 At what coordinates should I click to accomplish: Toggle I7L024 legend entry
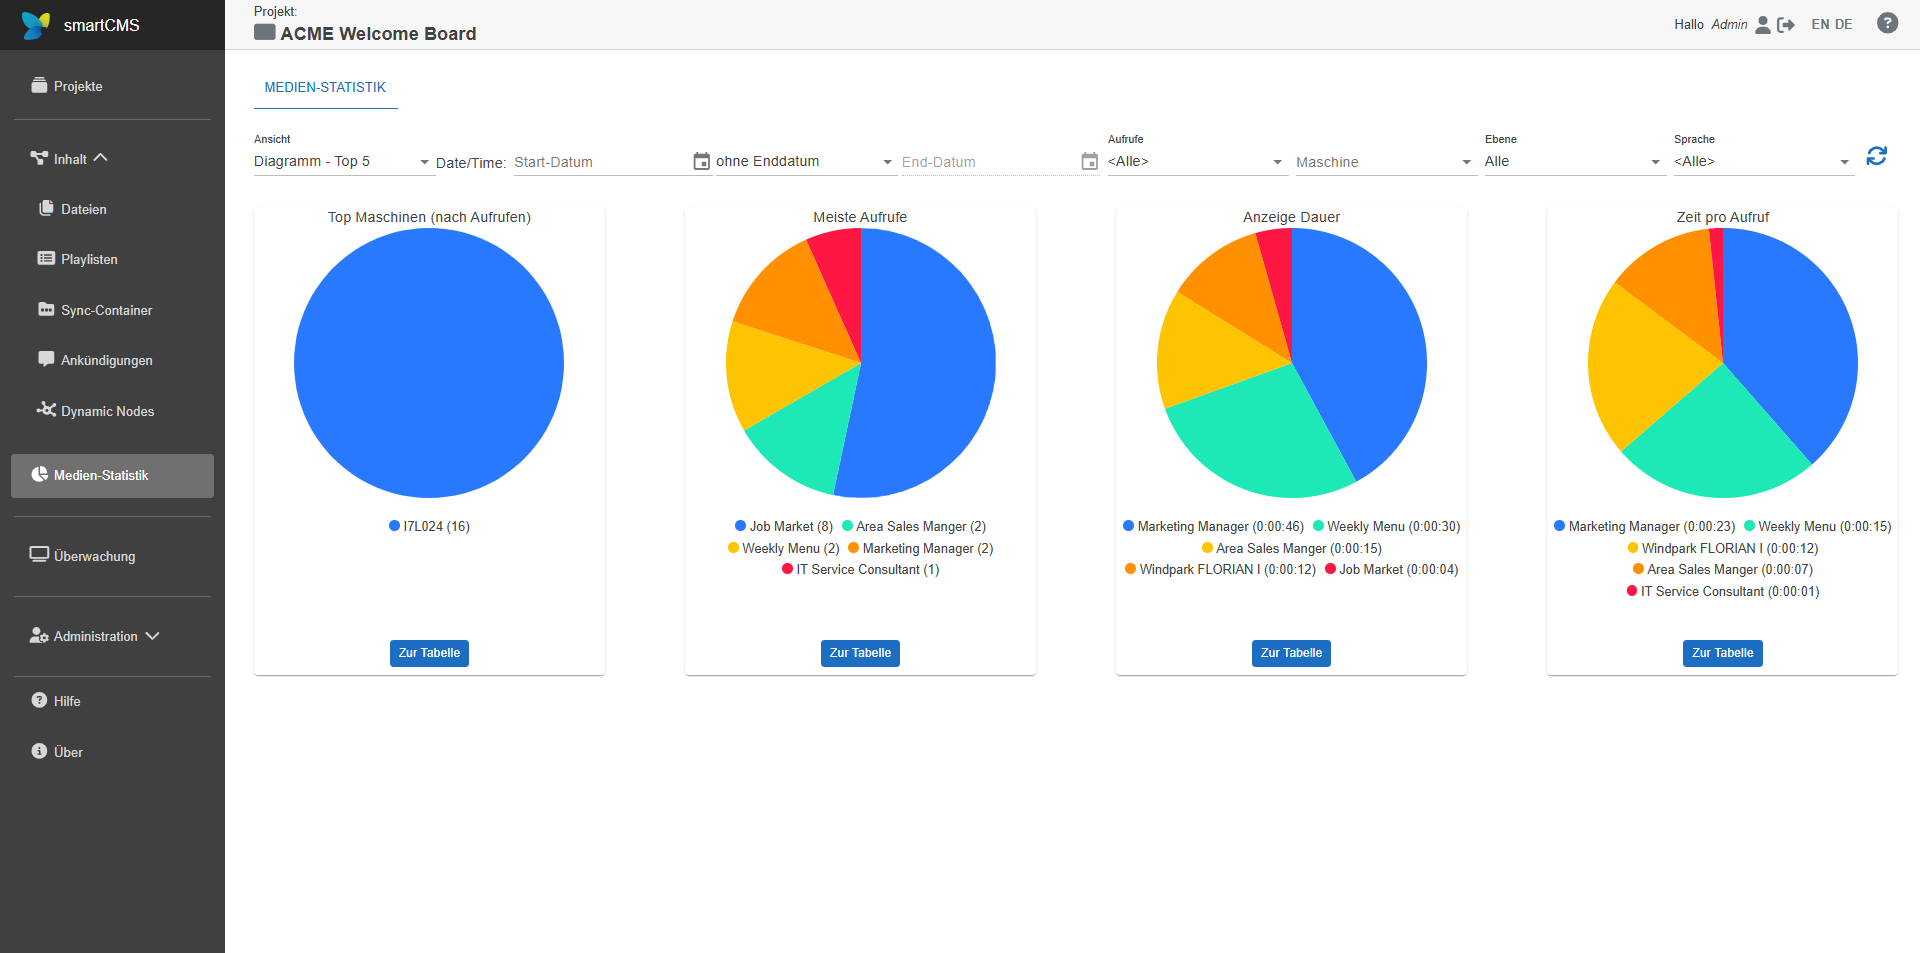click(x=429, y=526)
